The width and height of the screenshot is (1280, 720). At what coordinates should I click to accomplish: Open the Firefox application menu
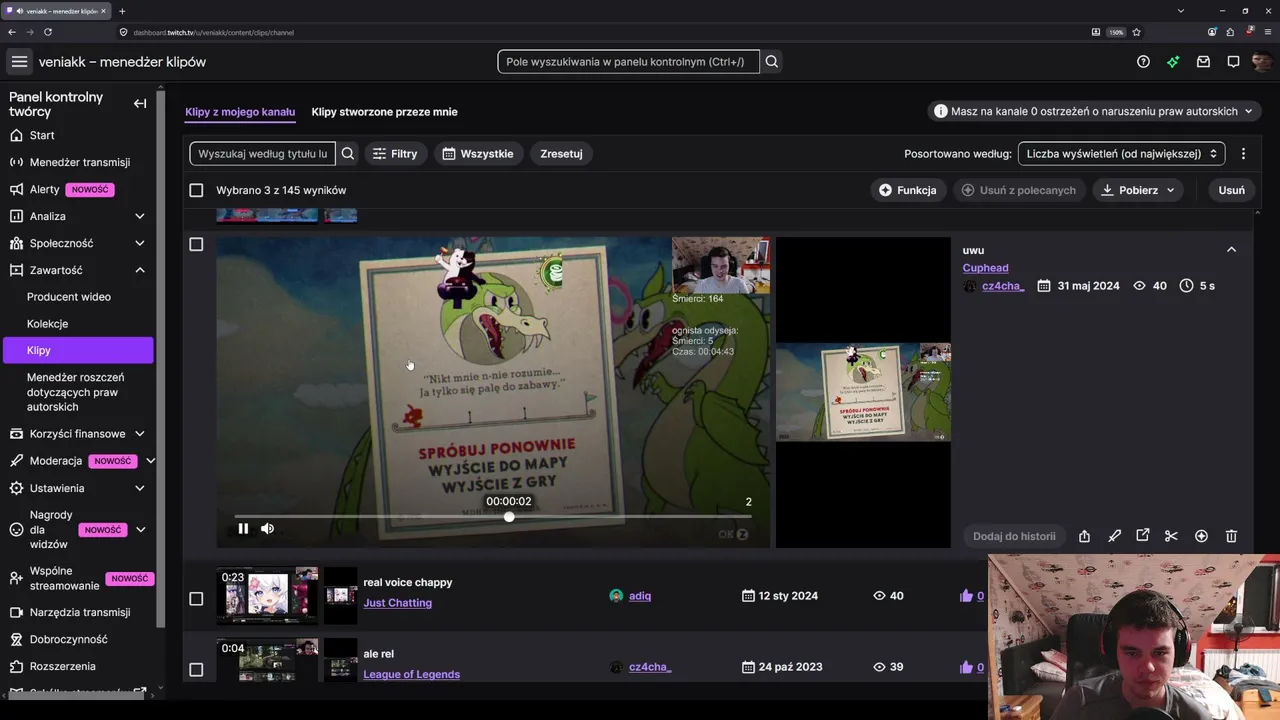[1268, 32]
